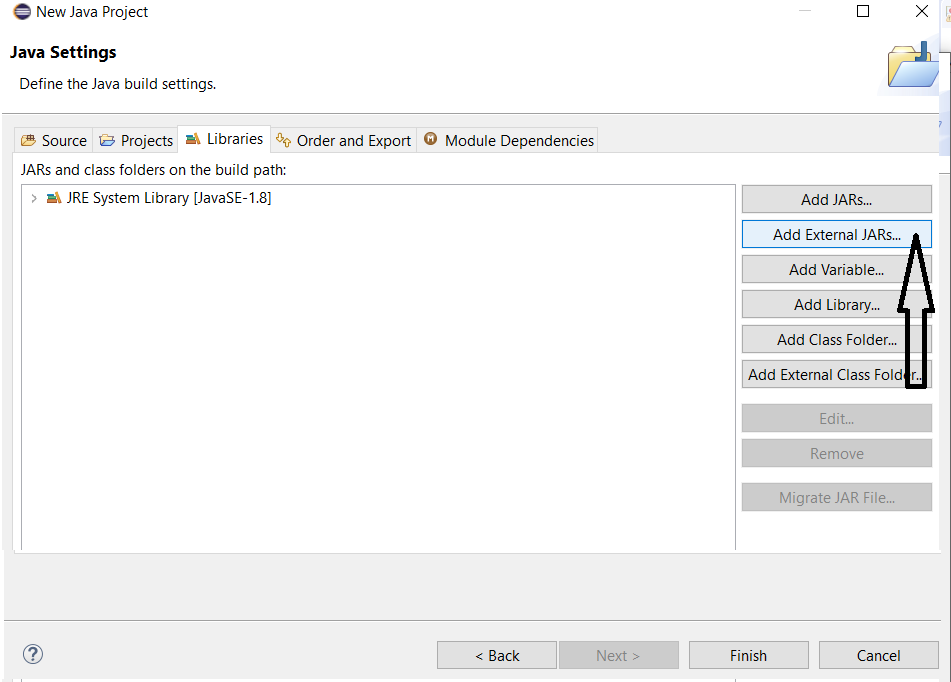Select the Libraries tab

pyautogui.click(x=224, y=139)
